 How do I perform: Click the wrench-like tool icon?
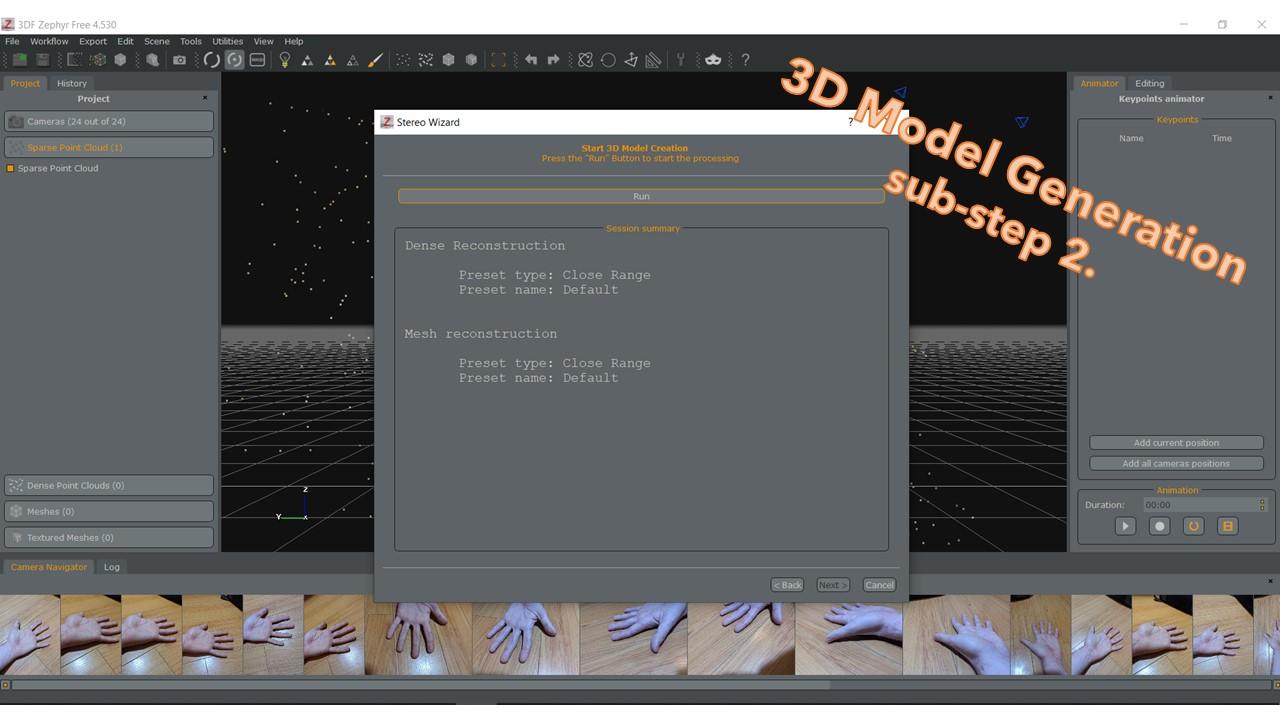681,60
